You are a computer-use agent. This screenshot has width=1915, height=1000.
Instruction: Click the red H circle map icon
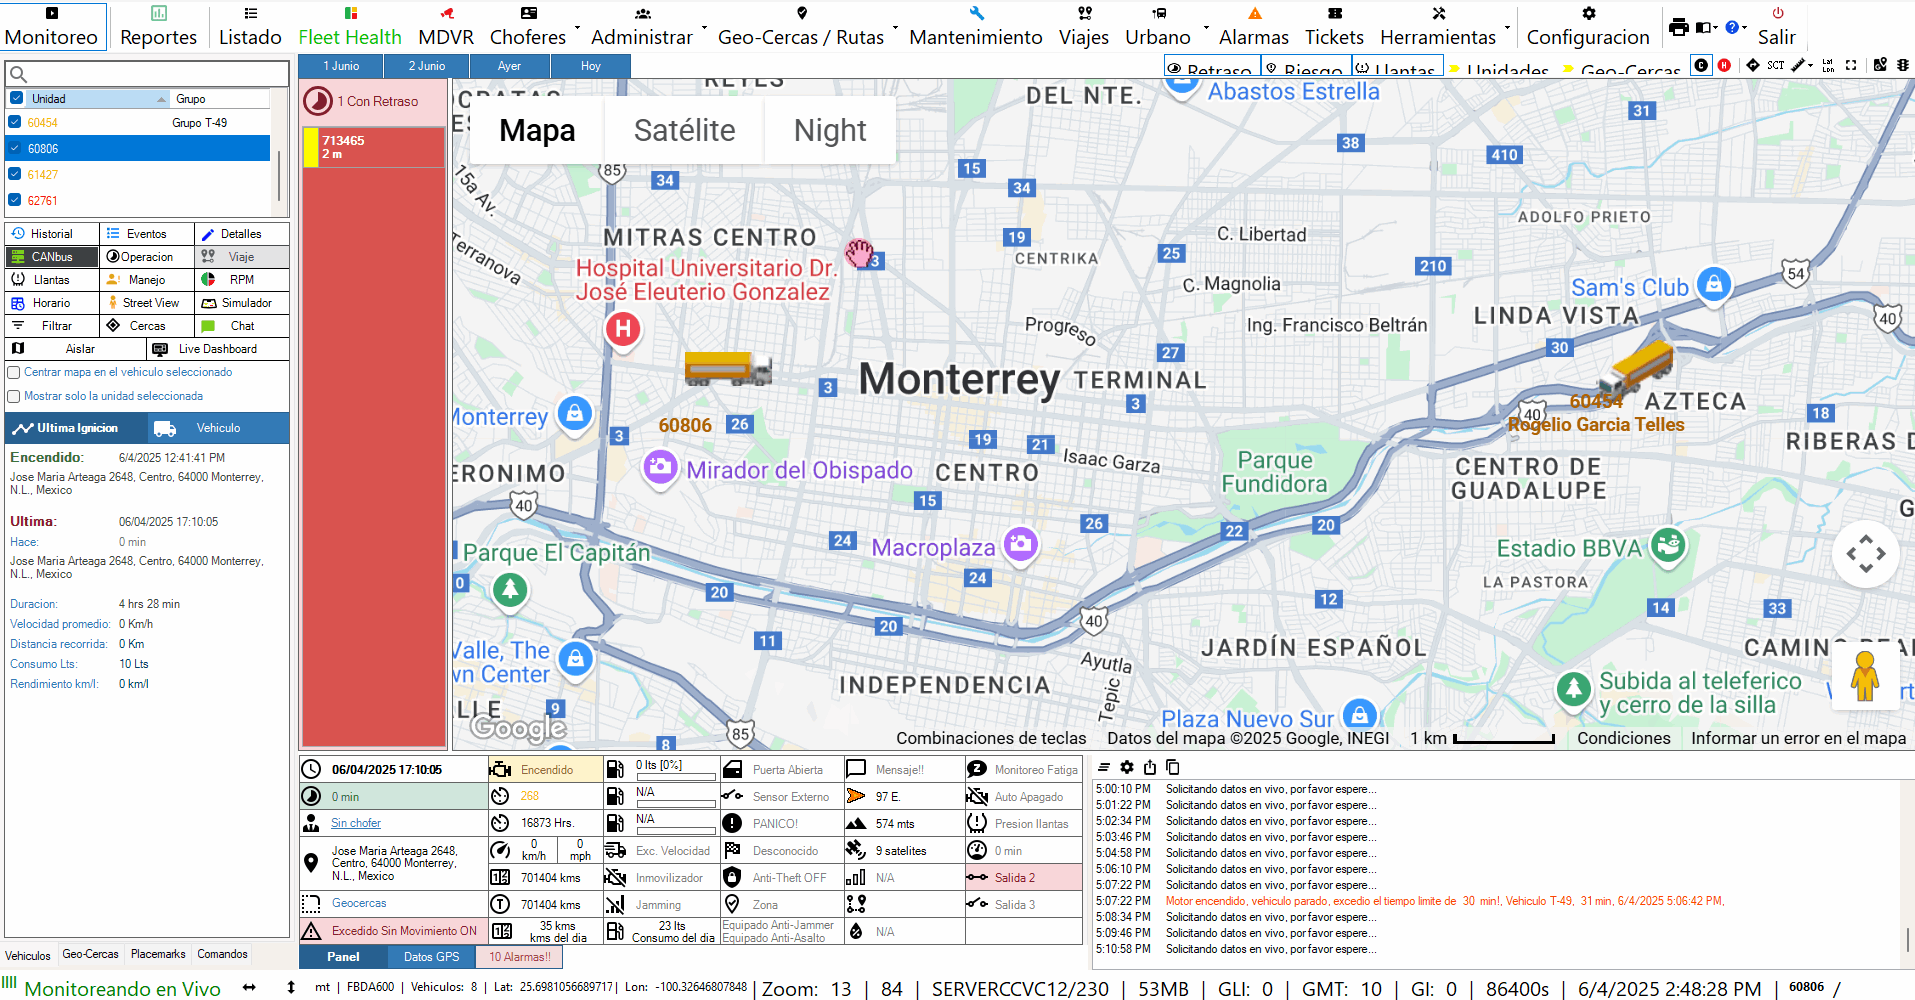(x=1724, y=65)
